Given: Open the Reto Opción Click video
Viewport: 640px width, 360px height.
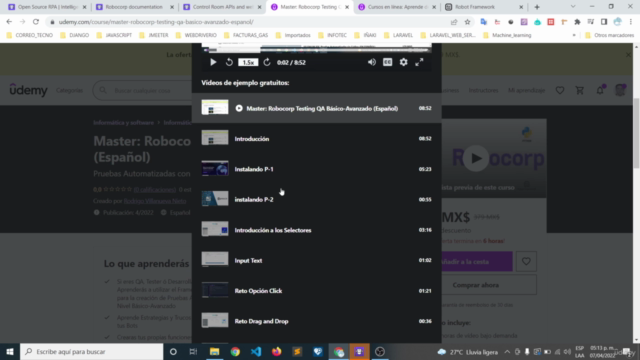Looking at the screenshot, I should 316,291.
